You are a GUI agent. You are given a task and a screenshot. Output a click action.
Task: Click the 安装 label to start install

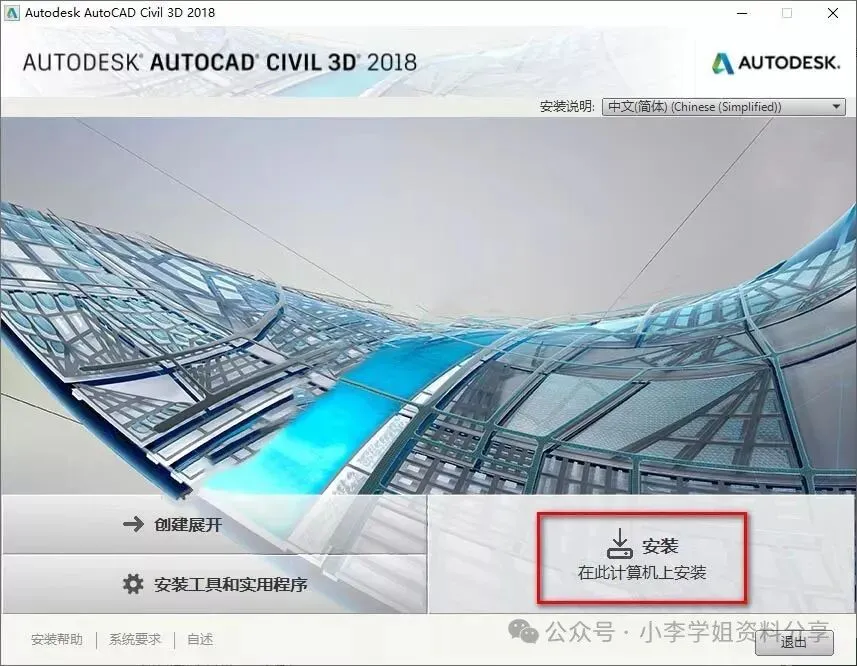point(660,546)
